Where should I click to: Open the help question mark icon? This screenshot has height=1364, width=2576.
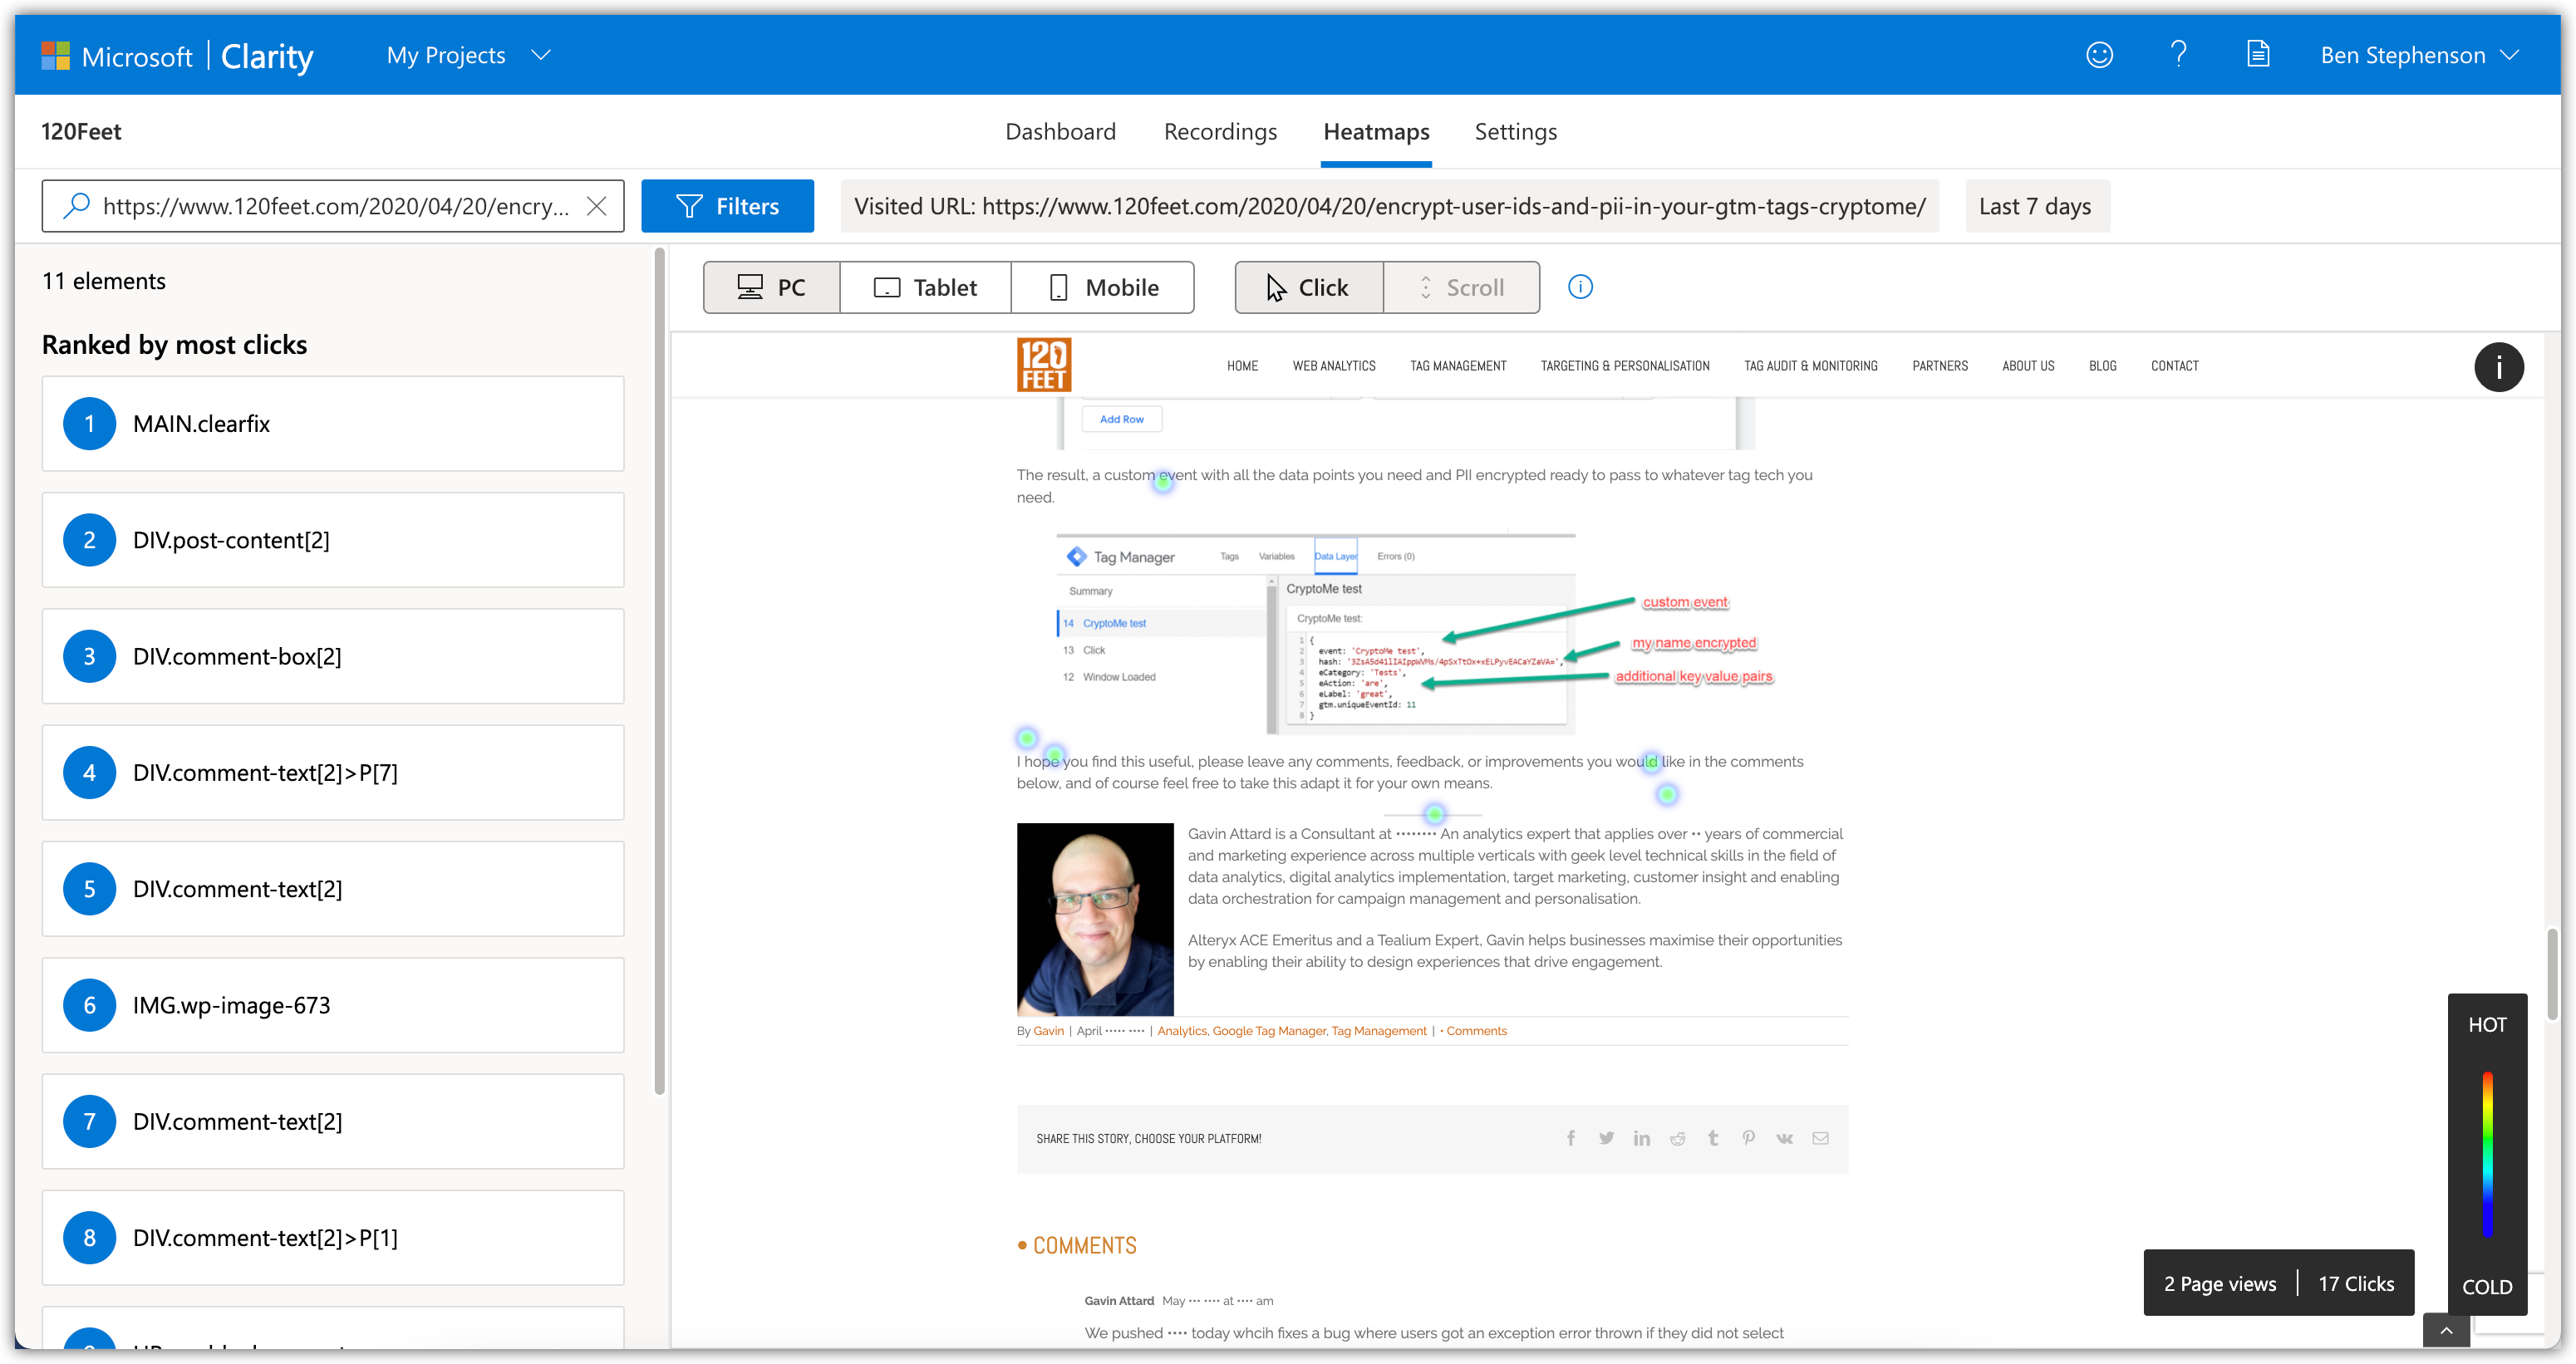pos(2178,54)
